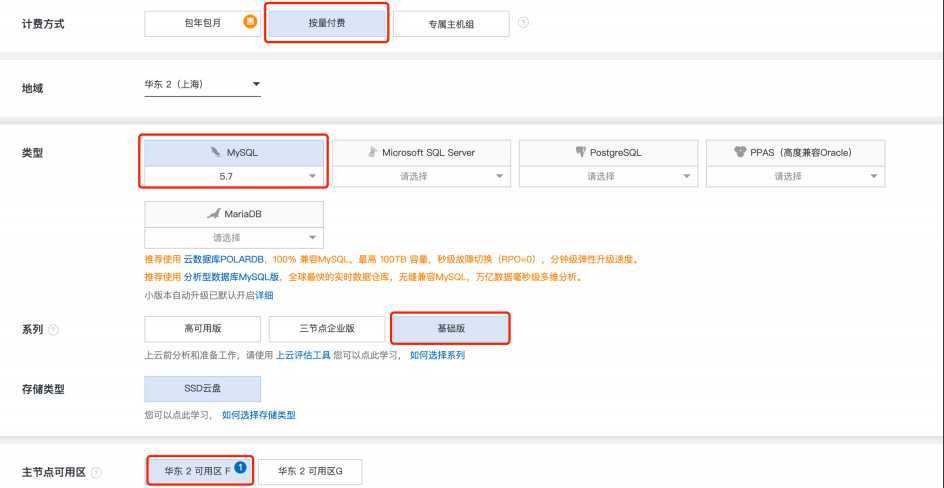This screenshot has width=944, height=488.
Task: Open MySQL version dropdown showing 5.7
Action: (234, 176)
